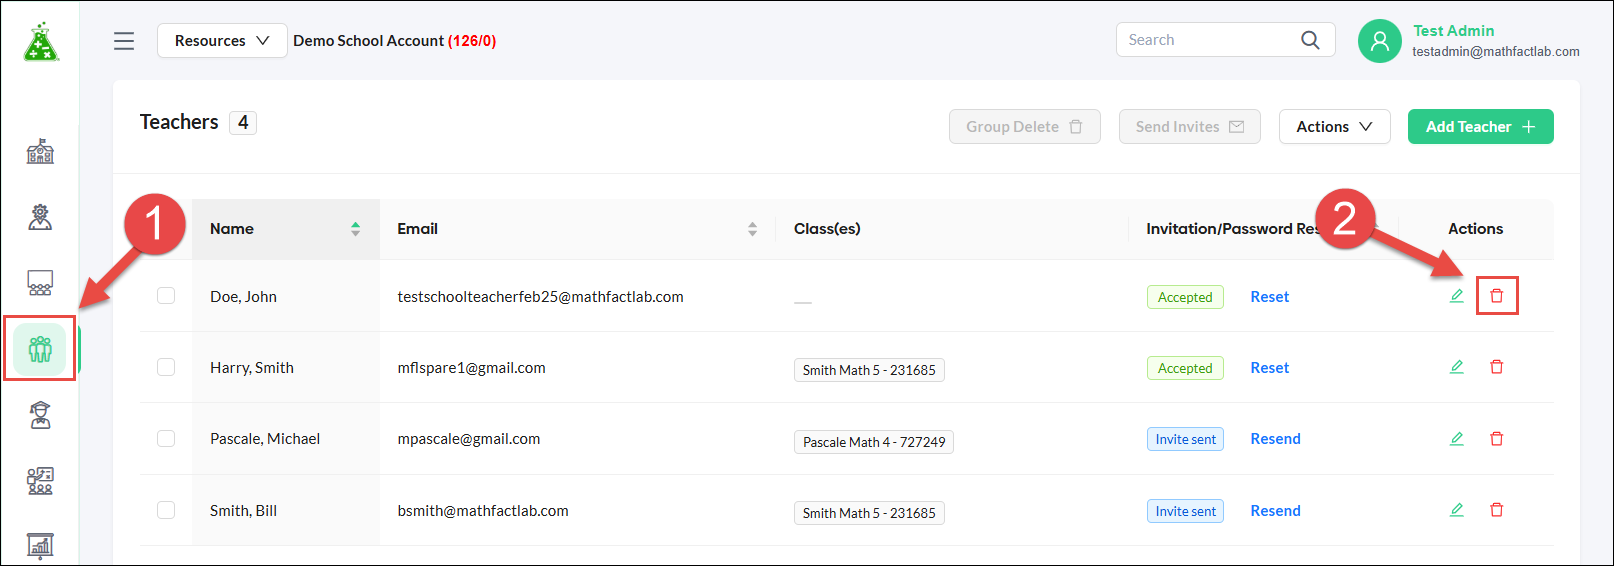Viewport: 1614px width, 566px height.
Task: Expand the Actions dropdown menu
Action: (x=1334, y=127)
